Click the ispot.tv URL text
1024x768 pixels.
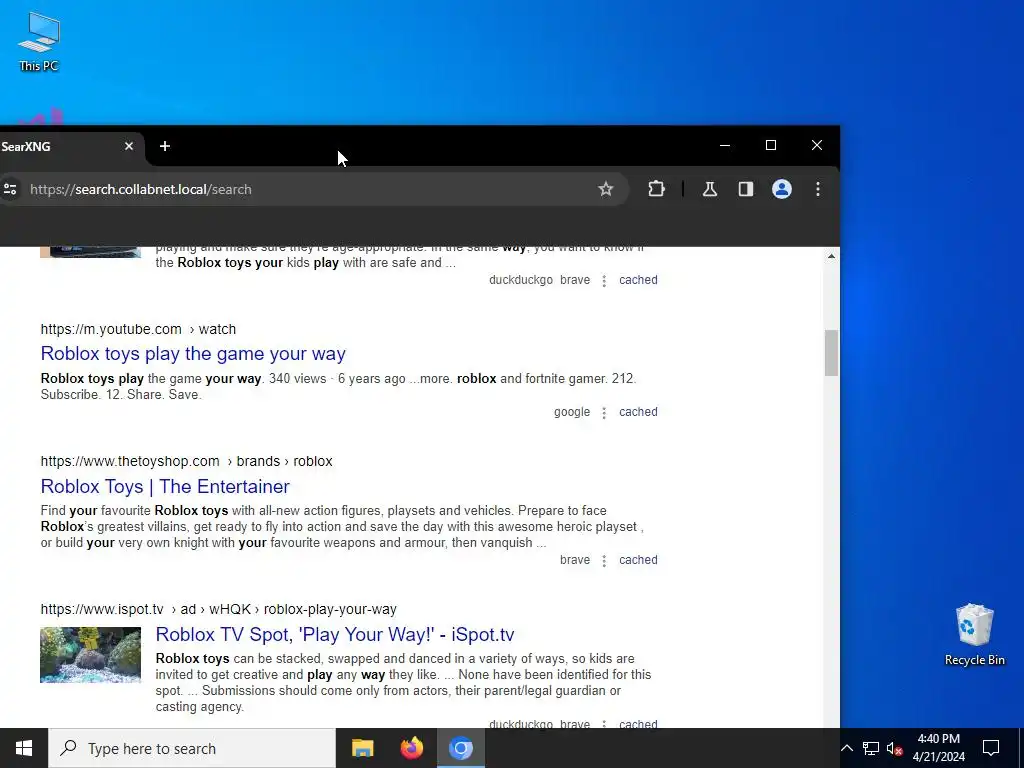coord(218,609)
